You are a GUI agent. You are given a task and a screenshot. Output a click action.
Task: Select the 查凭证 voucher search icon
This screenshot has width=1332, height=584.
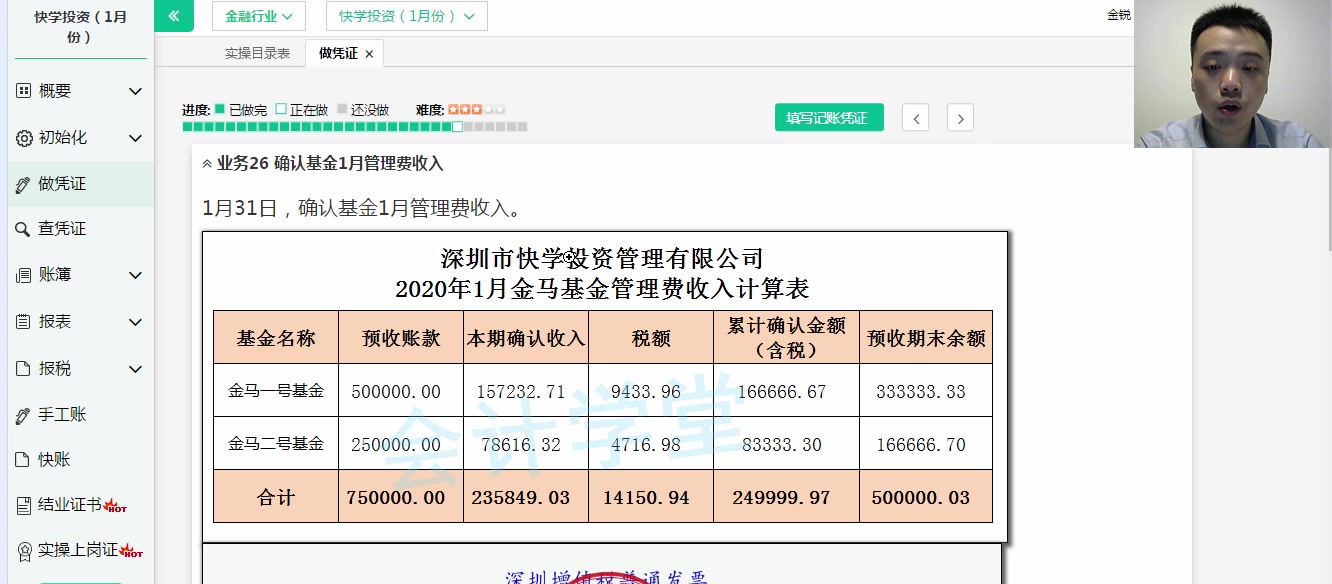[60, 228]
